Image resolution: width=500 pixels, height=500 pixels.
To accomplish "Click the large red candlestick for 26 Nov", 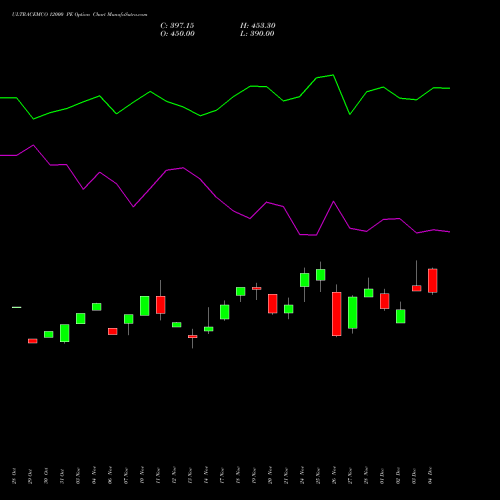I will click(337, 314).
